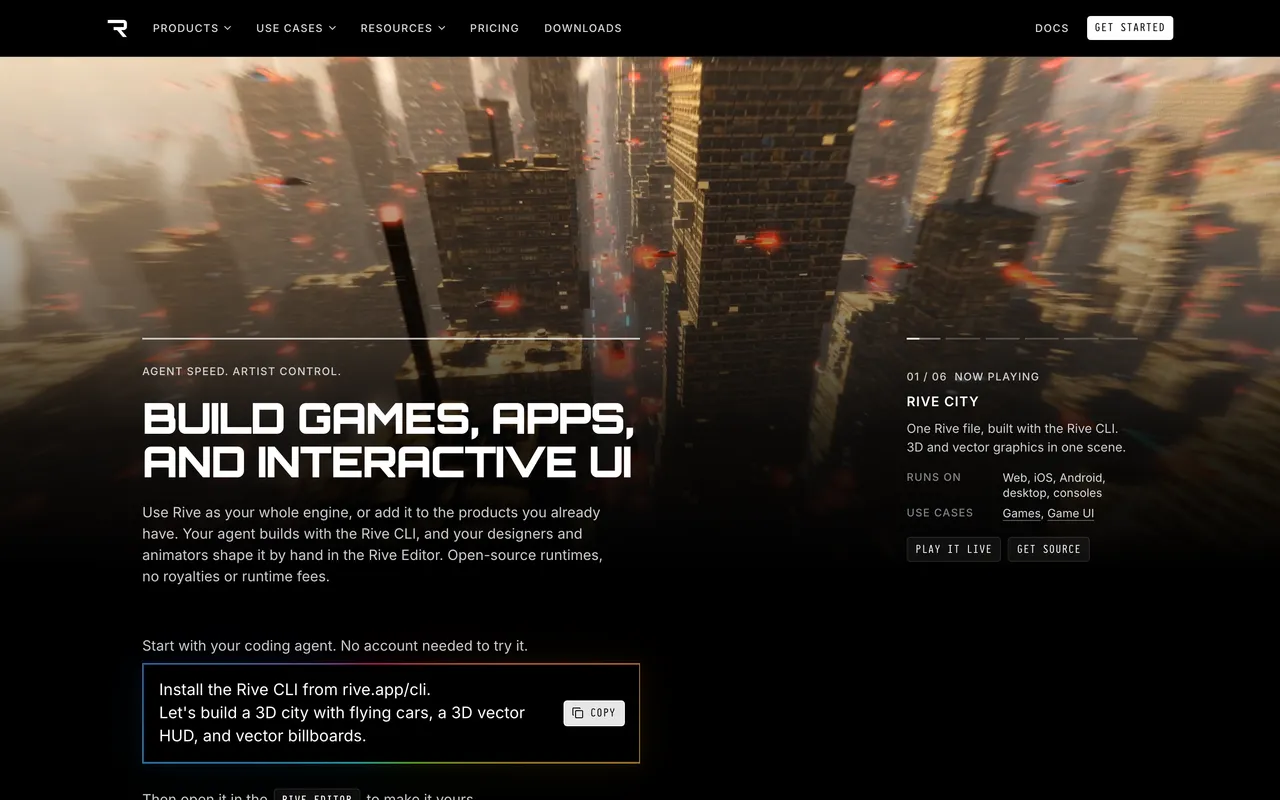1280x800 pixels.
Task: Go to the Pricing page
Action: 494,28
